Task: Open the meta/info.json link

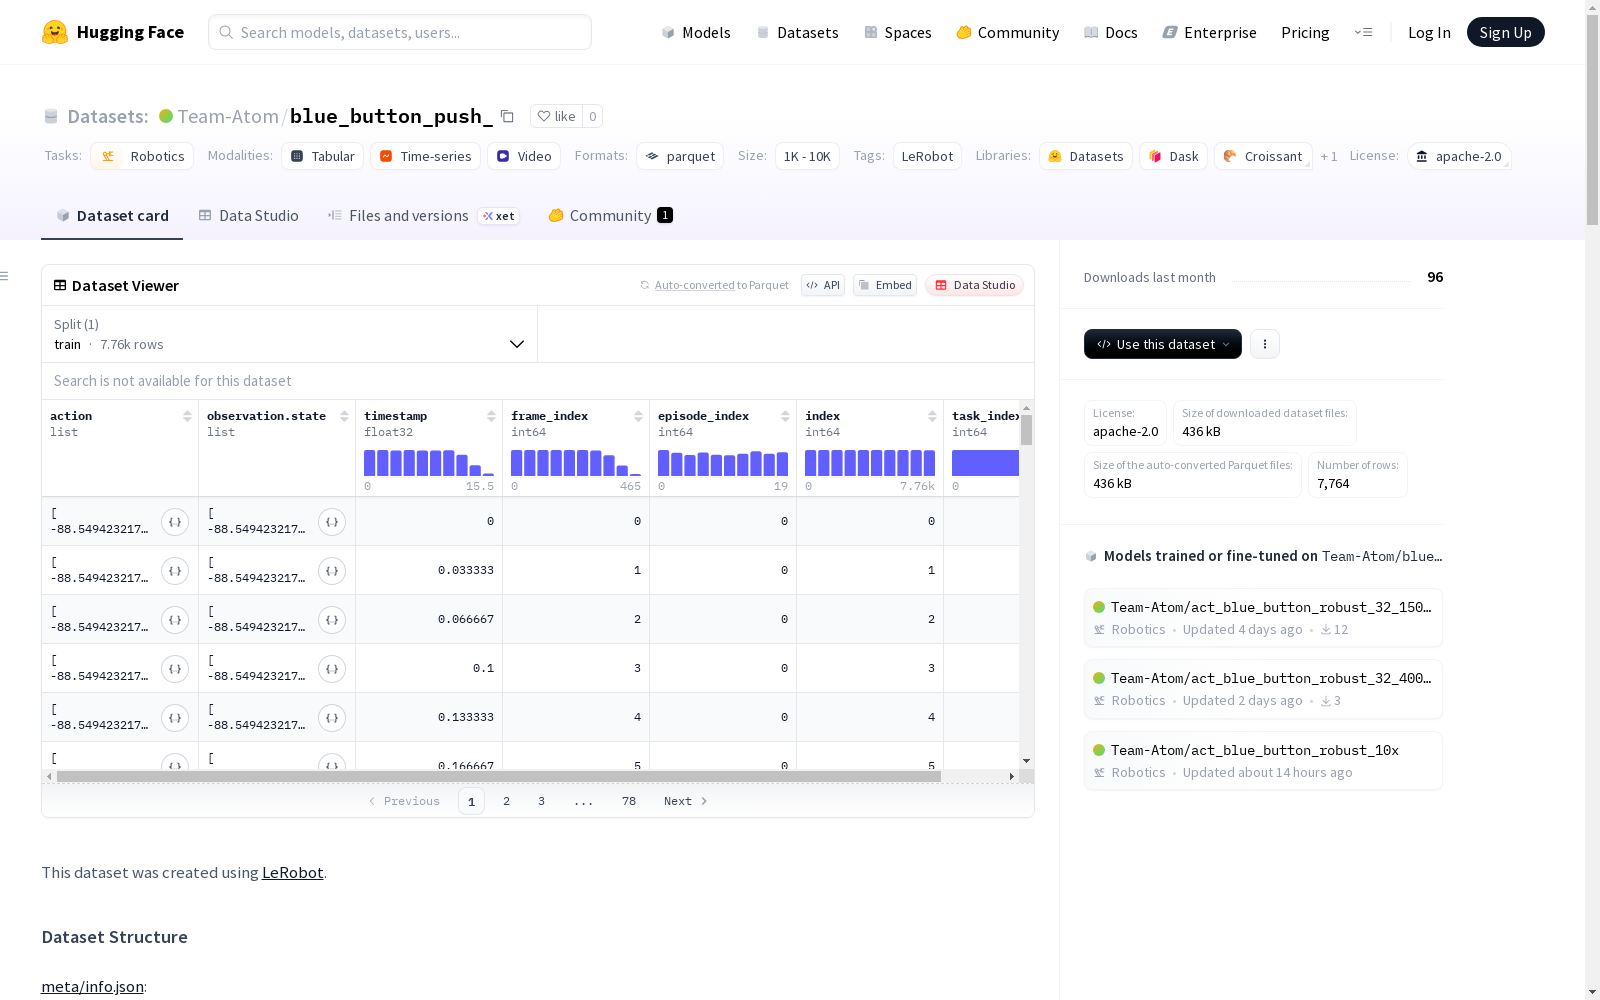Action: point(92,986)
